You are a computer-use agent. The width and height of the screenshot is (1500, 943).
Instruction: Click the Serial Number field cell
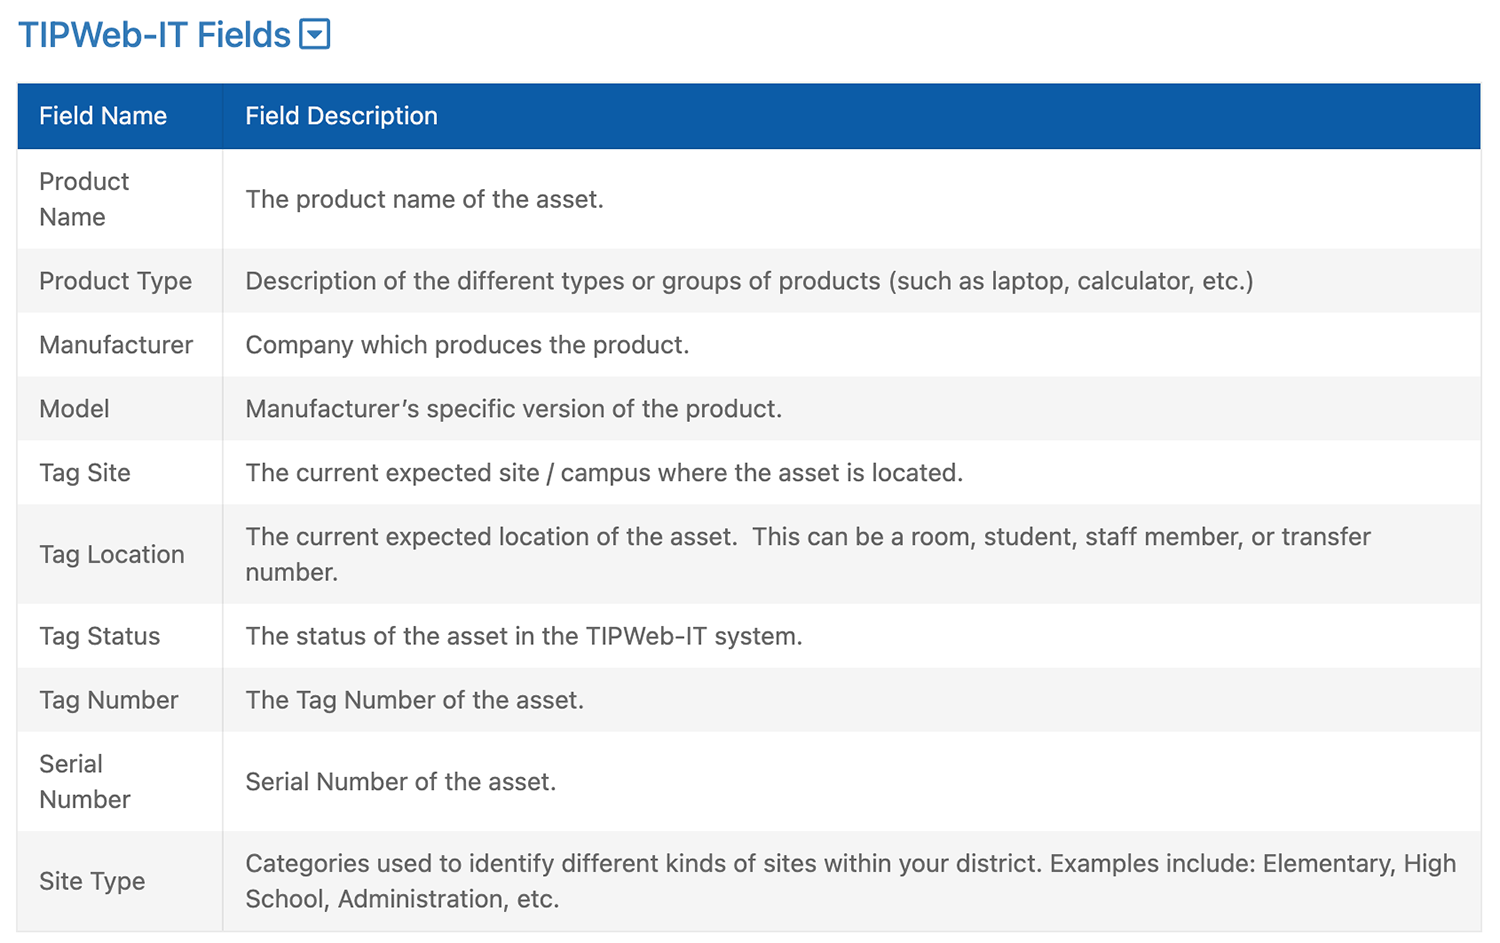coord(120,781)
